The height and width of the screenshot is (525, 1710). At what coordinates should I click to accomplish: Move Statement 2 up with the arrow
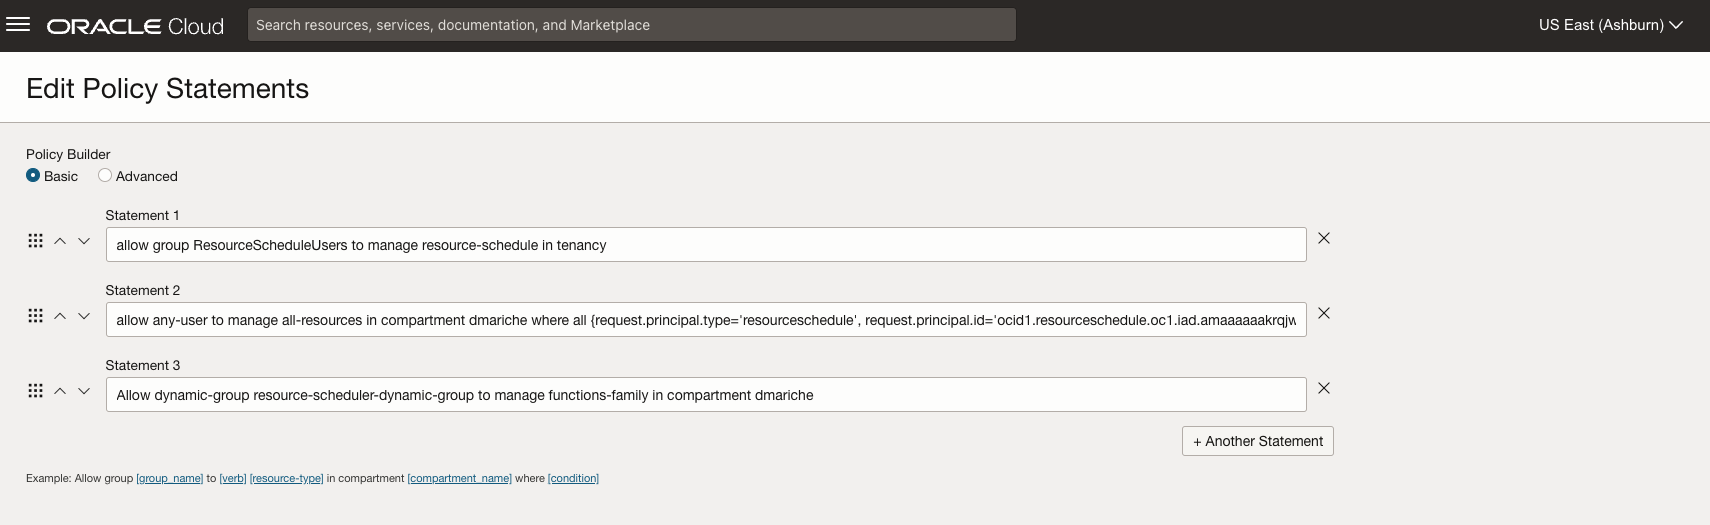coord(60,316)
